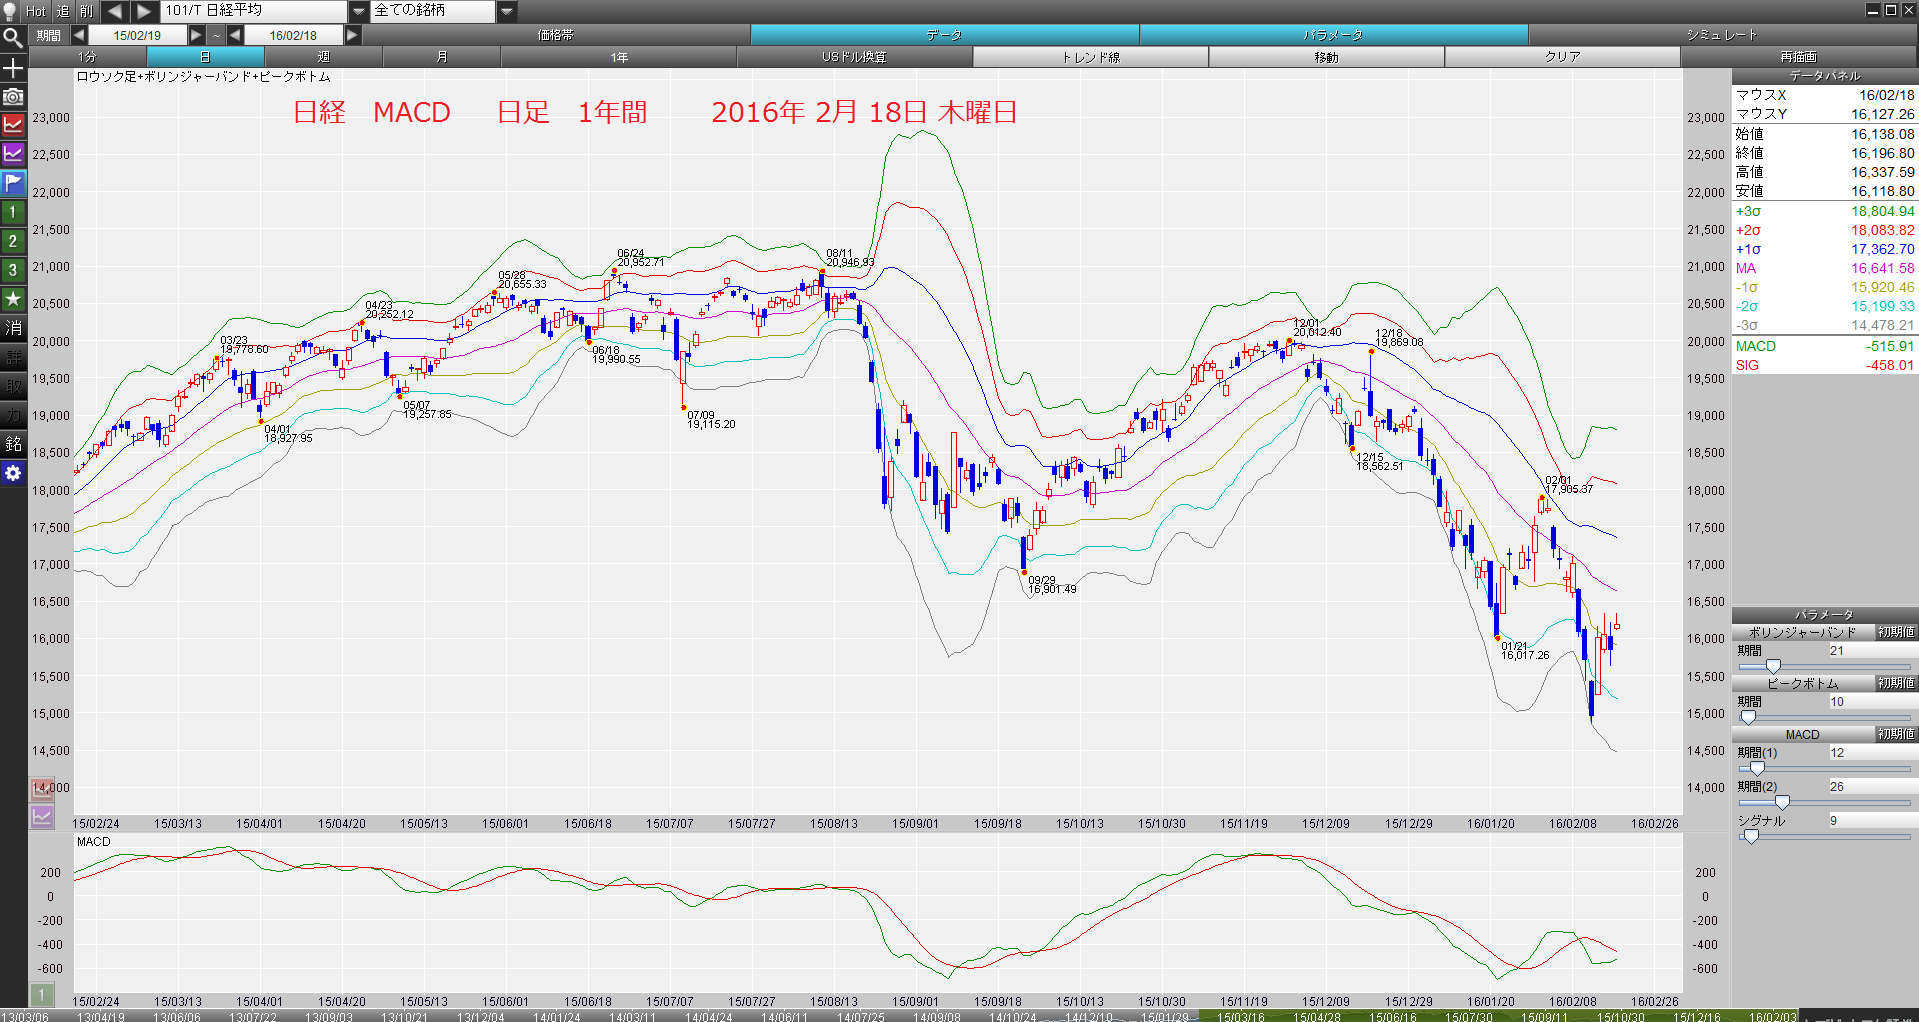
Task: Toggle the 価格帯 price band option
Action: (x=556, y=35)
